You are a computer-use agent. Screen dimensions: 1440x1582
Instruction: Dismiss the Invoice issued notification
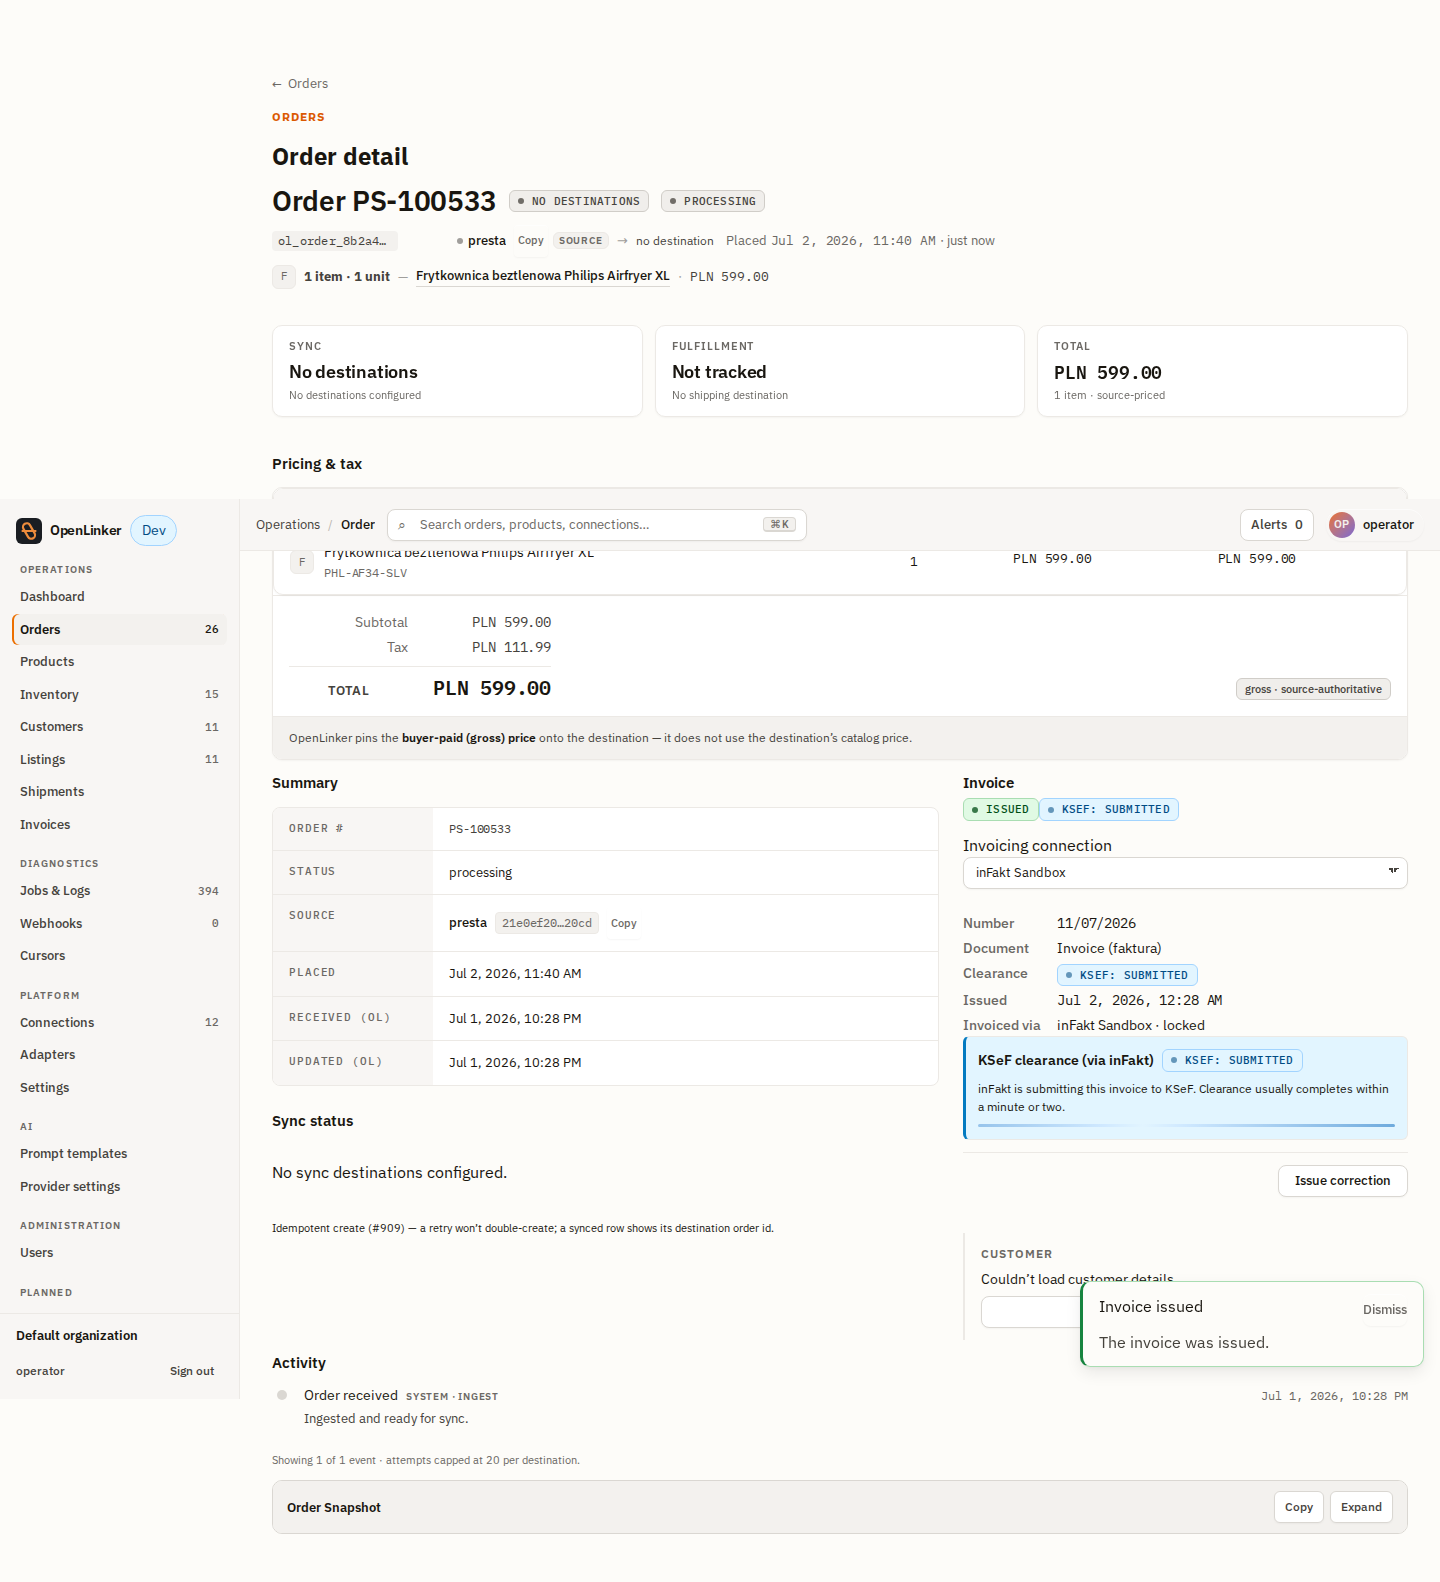(x=1384, y=1310)
